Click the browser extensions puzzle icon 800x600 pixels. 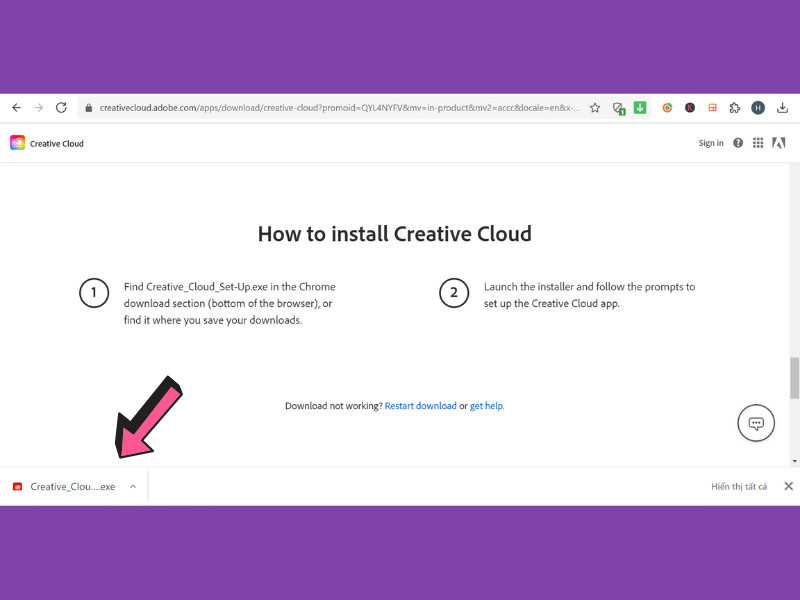pos(735,107)
